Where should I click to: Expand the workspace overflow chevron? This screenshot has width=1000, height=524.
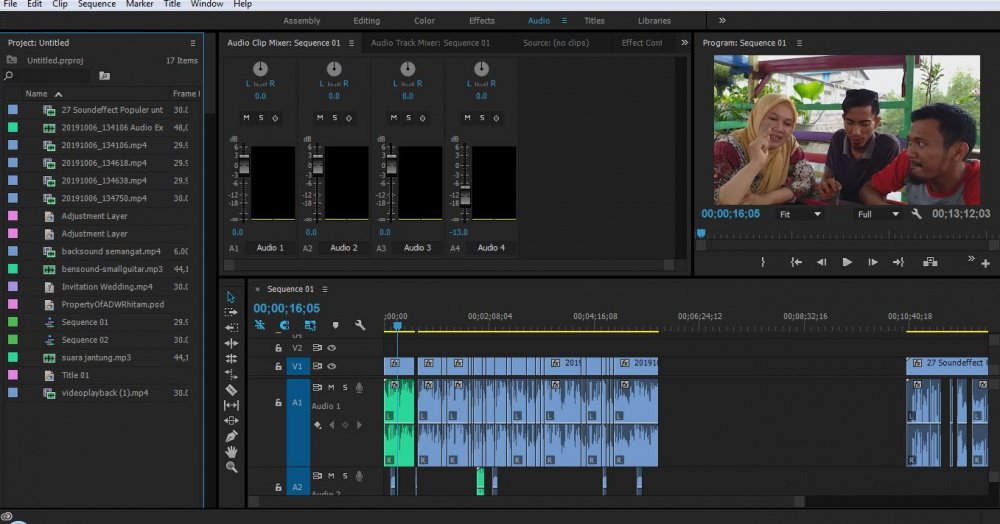pos(722,20)
